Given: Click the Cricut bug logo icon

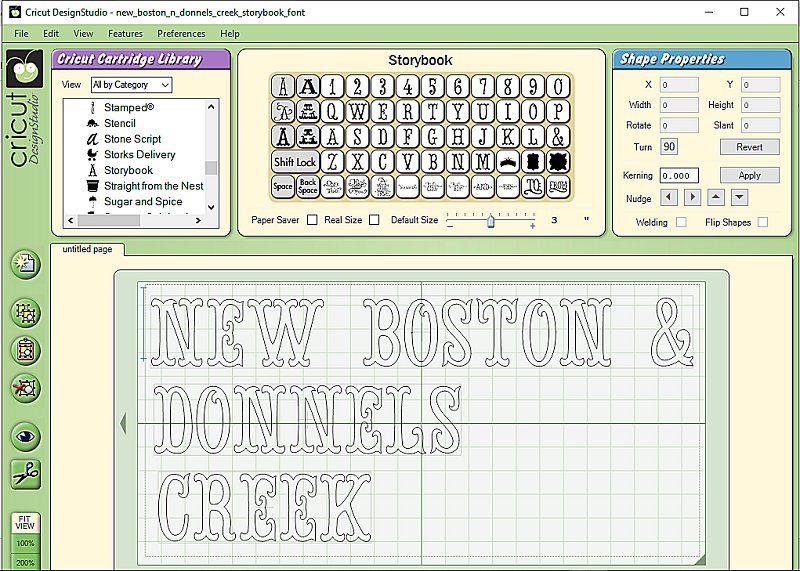Looking at the screenshot, I should pyautogui.click(x=24, y=68).
